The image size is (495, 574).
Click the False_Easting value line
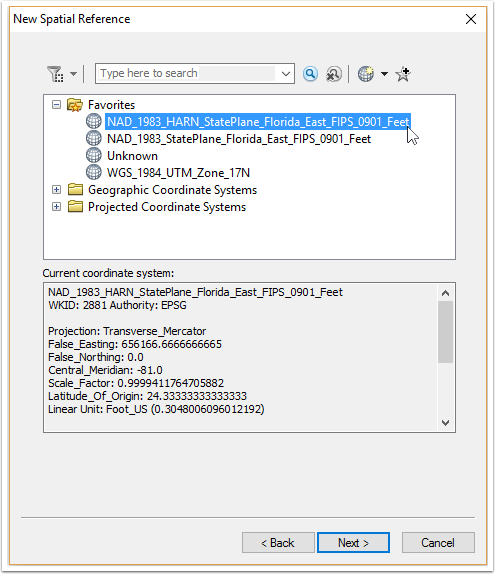tap(135, 344)
